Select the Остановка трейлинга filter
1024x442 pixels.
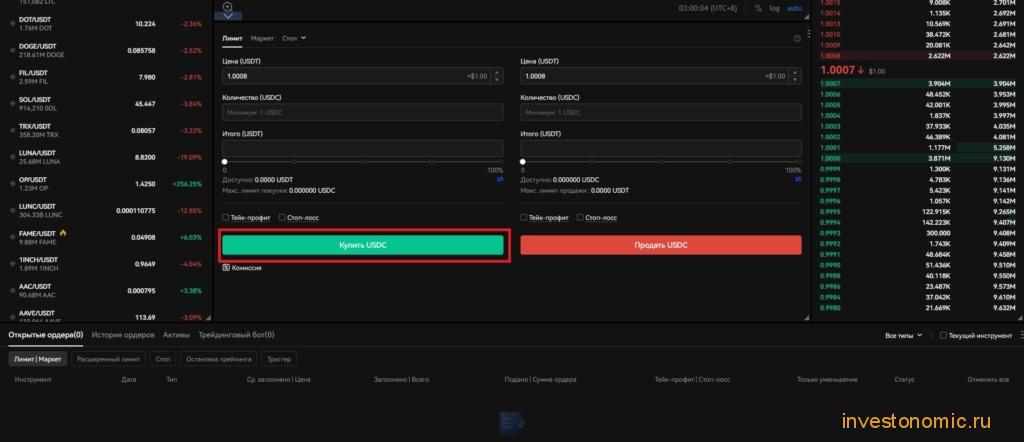tap(219, 359)
